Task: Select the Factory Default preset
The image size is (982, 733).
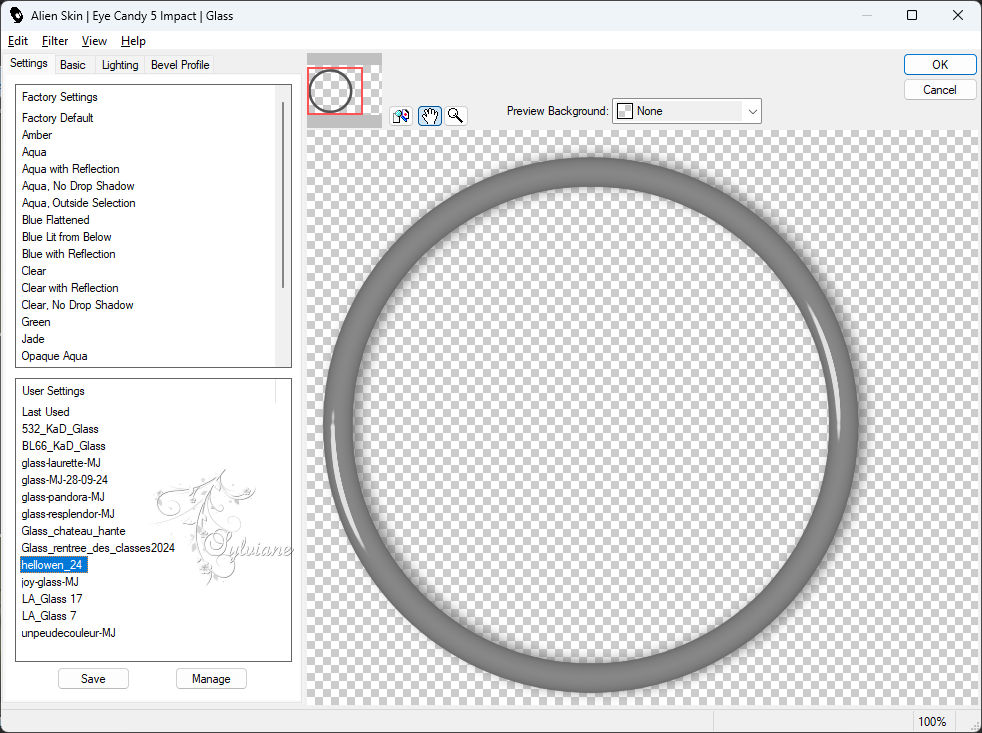Action: 57,118
